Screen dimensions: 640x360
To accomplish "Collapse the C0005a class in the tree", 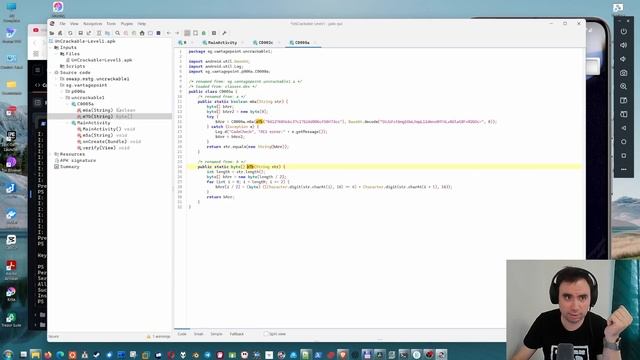I will [68, 104].
